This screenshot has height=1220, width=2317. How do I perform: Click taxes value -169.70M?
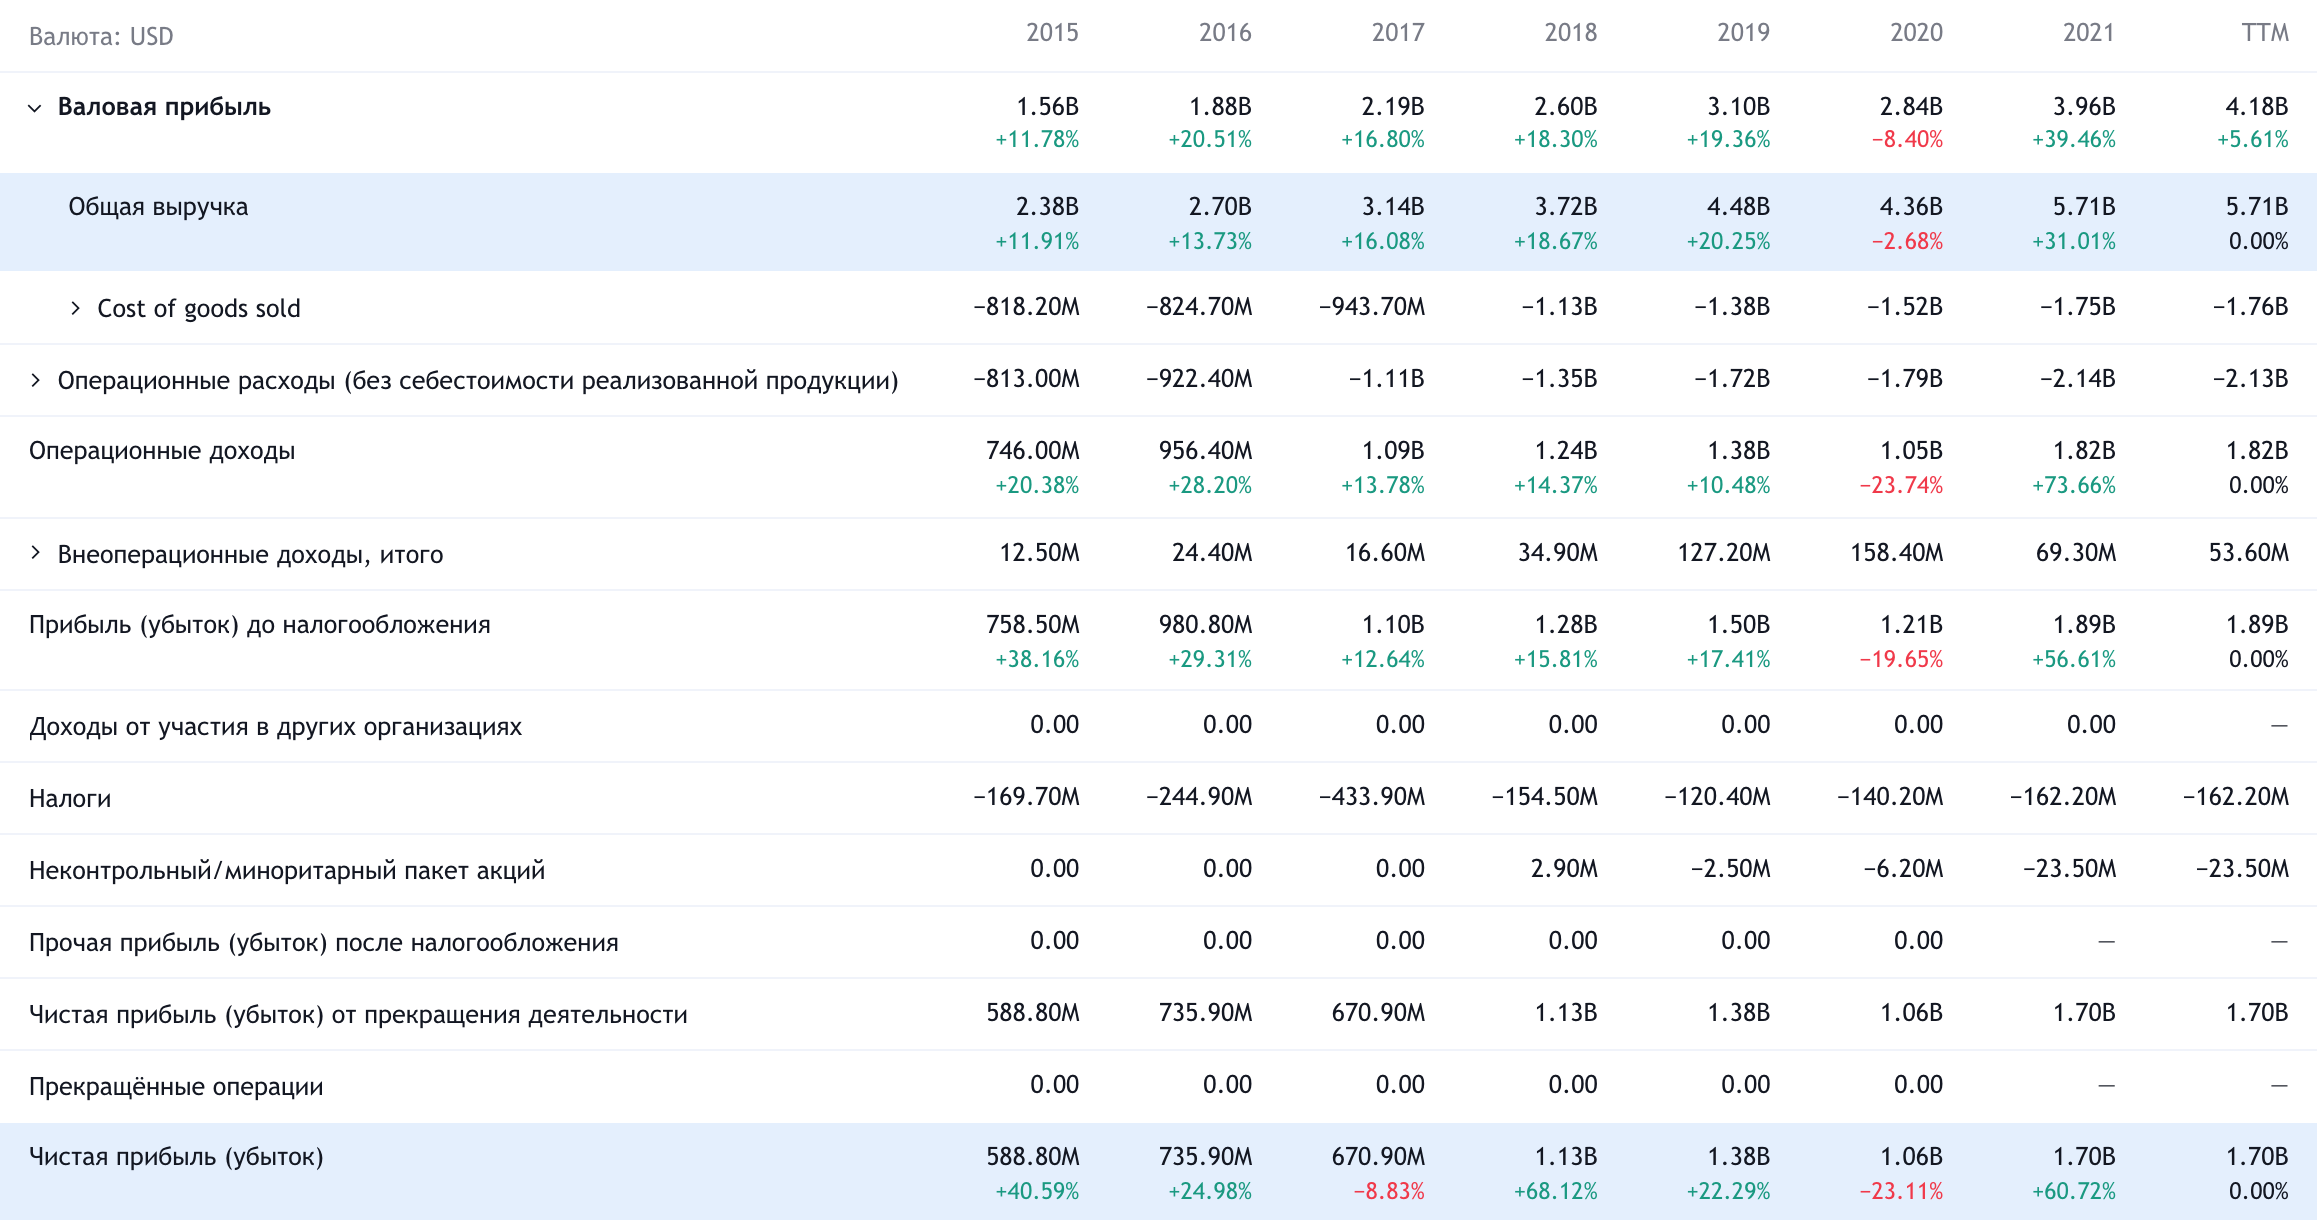1027,796
